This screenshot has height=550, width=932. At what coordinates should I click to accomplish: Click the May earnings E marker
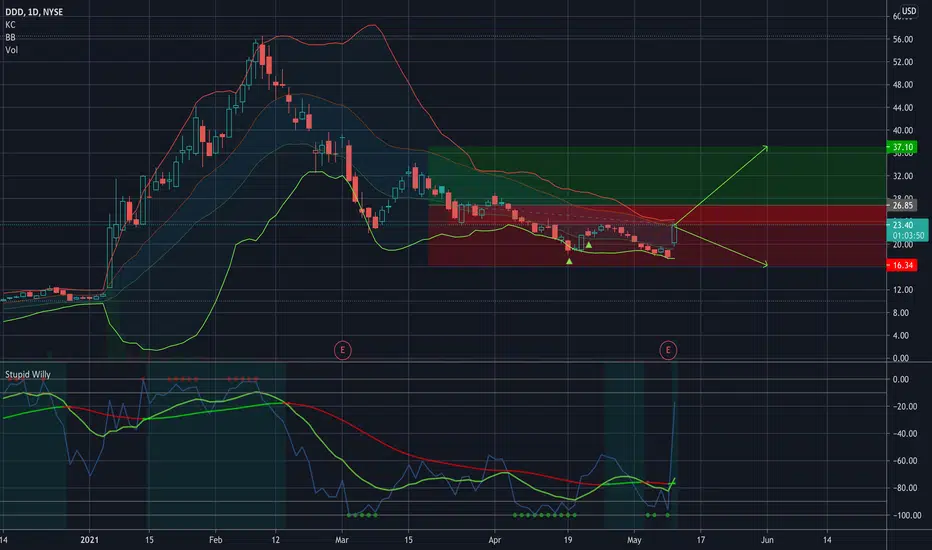(668, 350)
